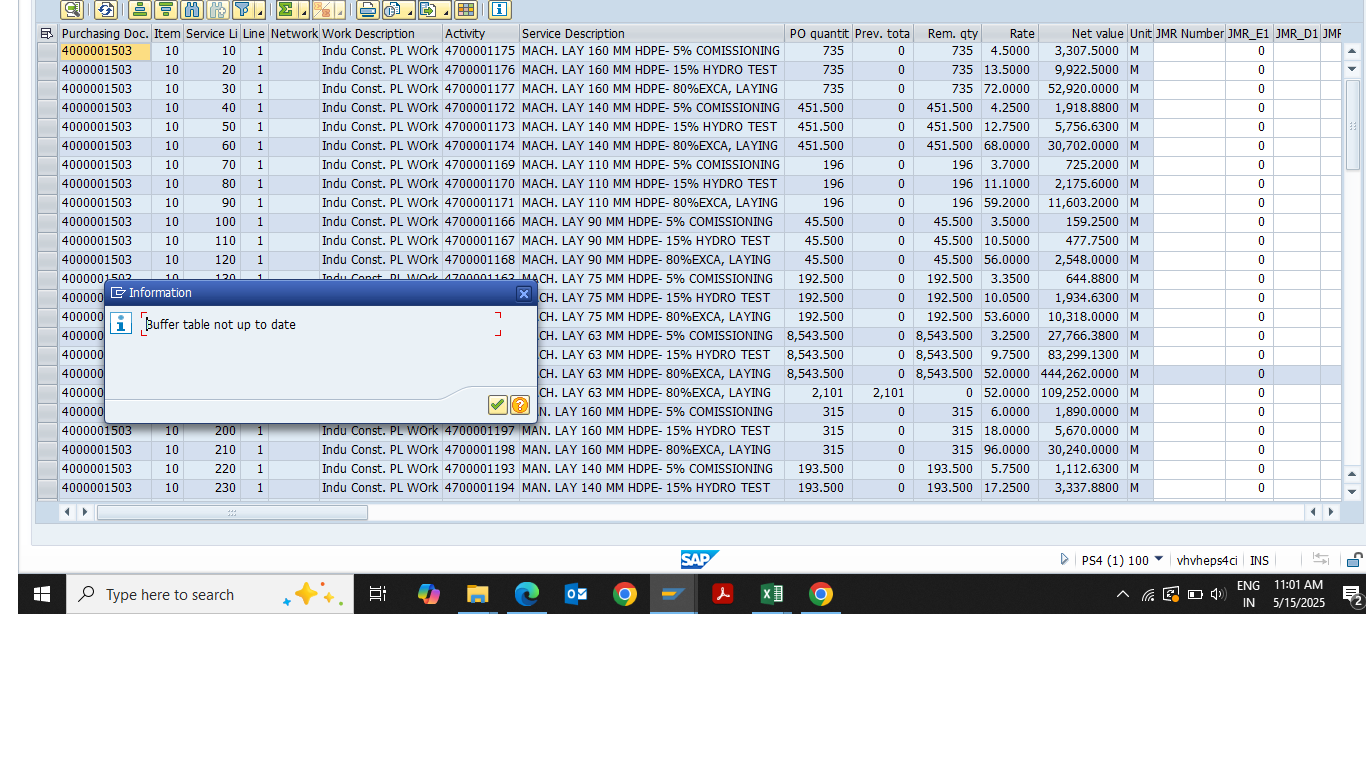Click the horizontal scrollbar thumb under table
Viewport: 1366px width, 768px height.
tap(232, 513)
